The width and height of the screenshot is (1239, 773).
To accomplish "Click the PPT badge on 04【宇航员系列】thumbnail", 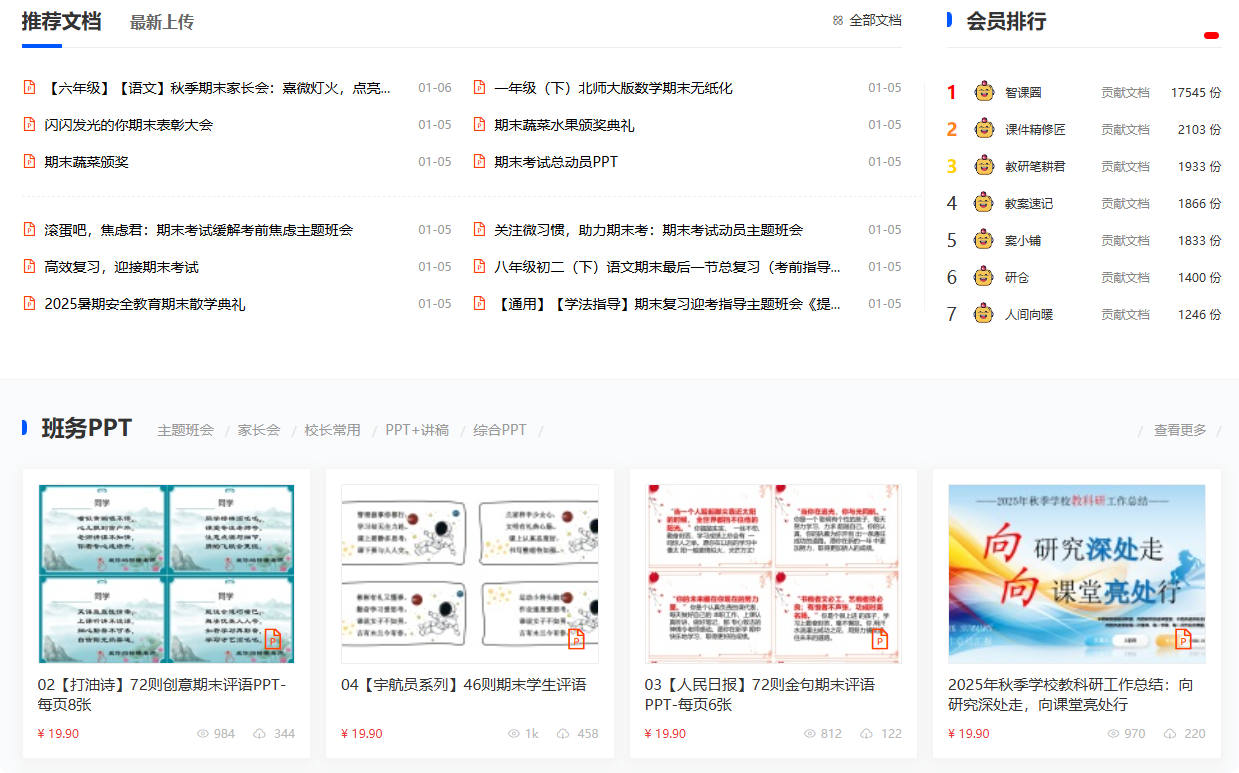I will (576, 638).
